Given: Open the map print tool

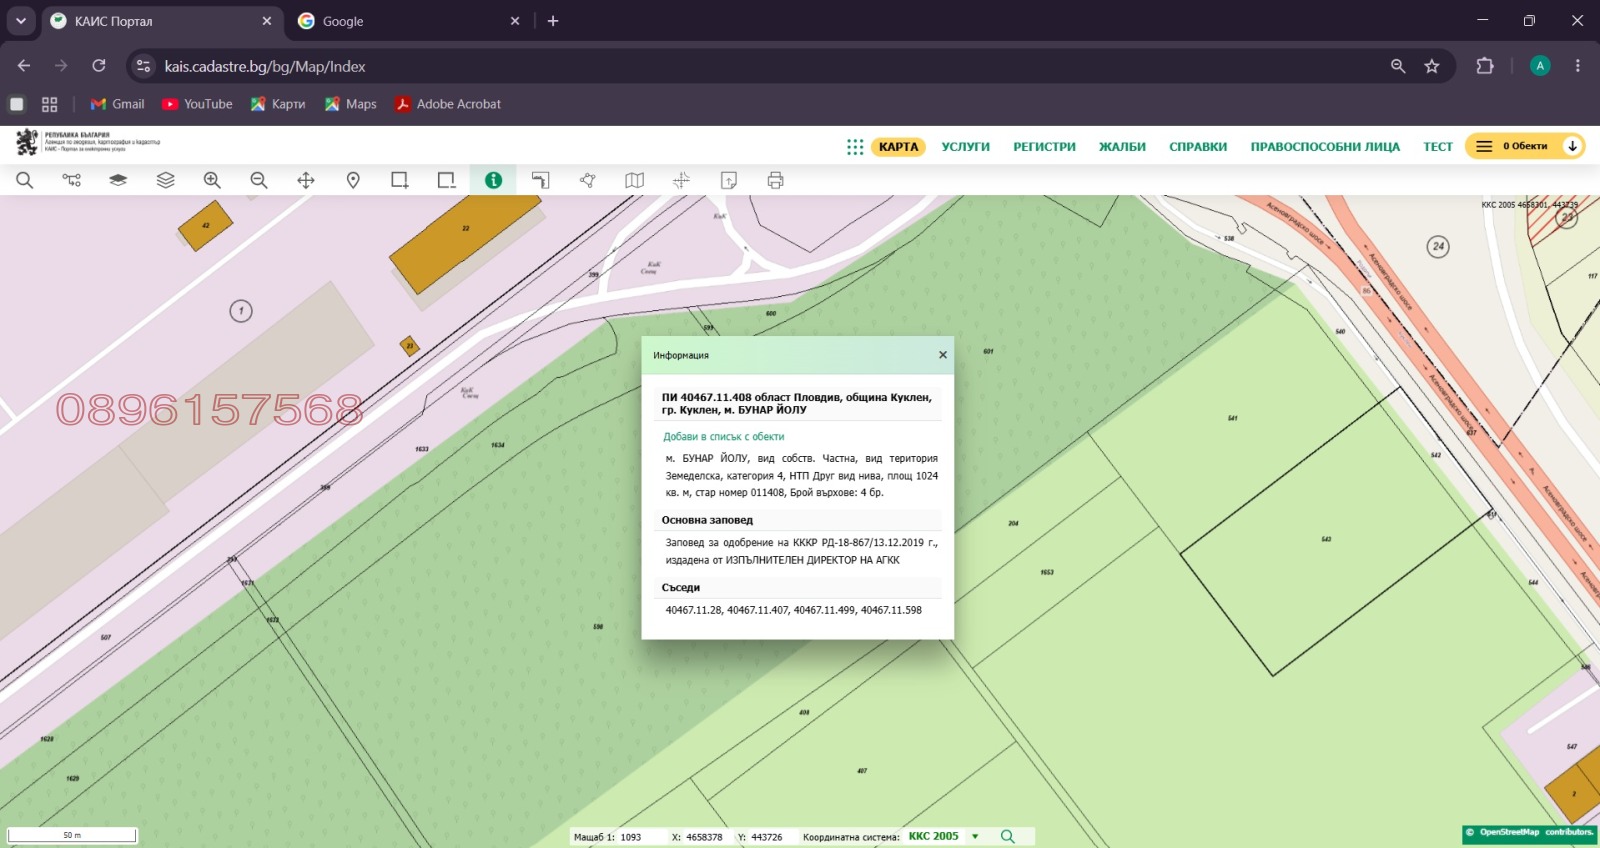Looking at the screenshot, I should coord(775,180).
